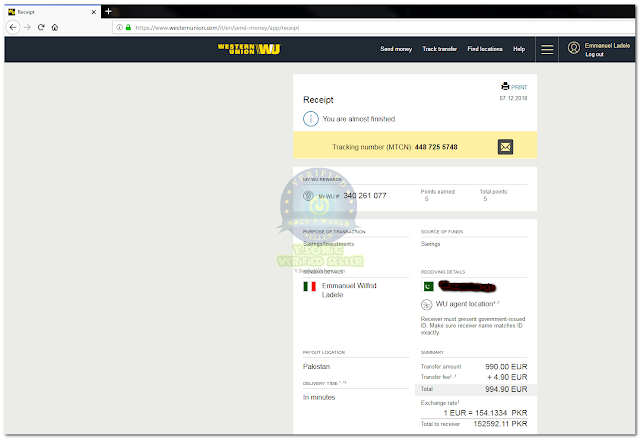Viewport: 640px width, 439px height.
Task: Click the Italy flag next to sender
Action: click(x=309, y=286)
